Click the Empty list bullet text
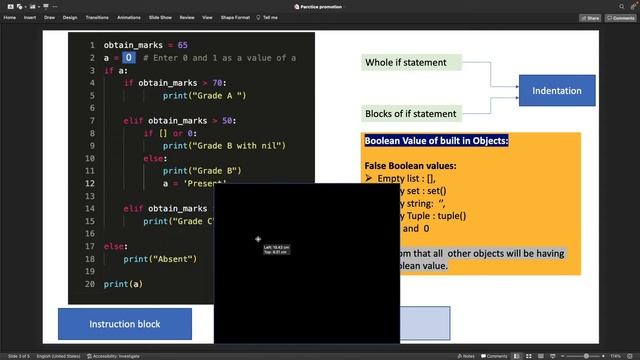This screenshot has width=640, height=360. 406,178
